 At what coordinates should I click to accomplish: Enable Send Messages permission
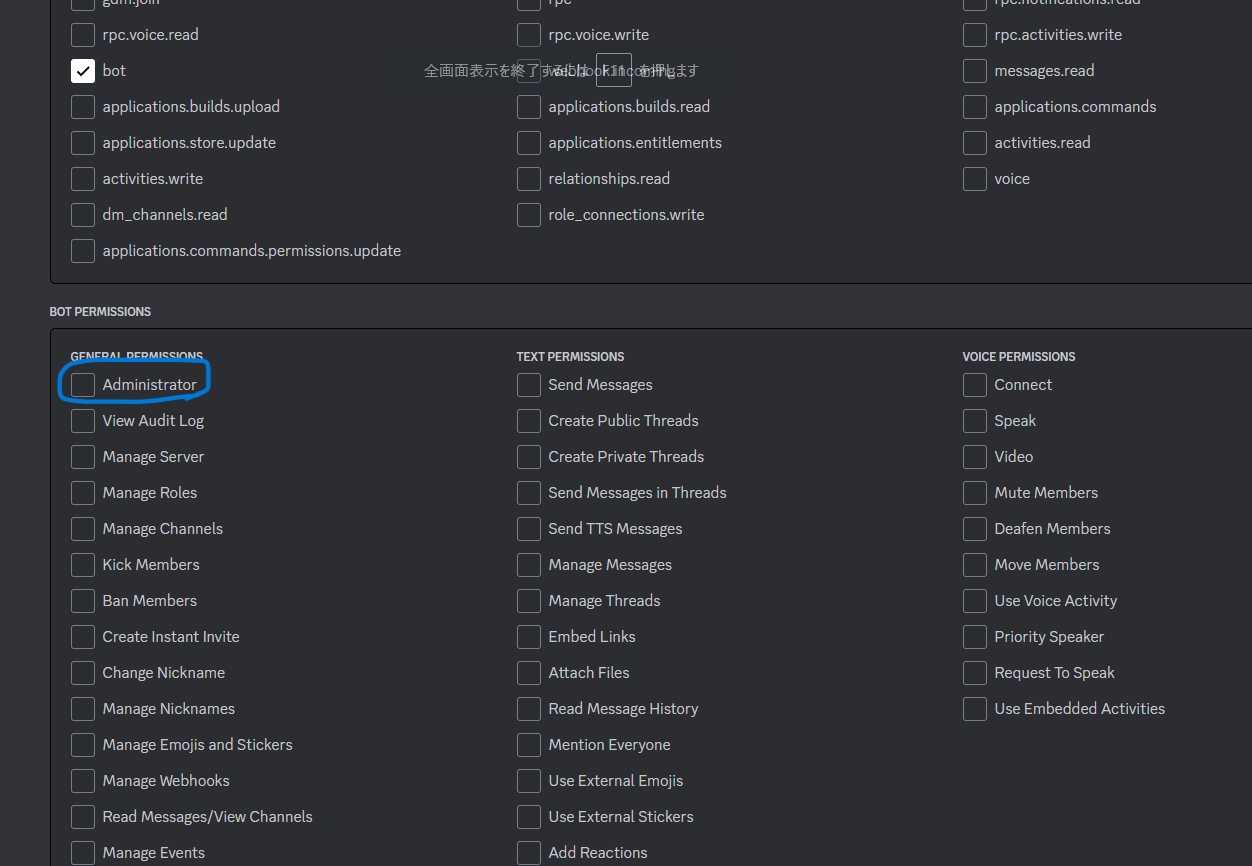[529, 385]
